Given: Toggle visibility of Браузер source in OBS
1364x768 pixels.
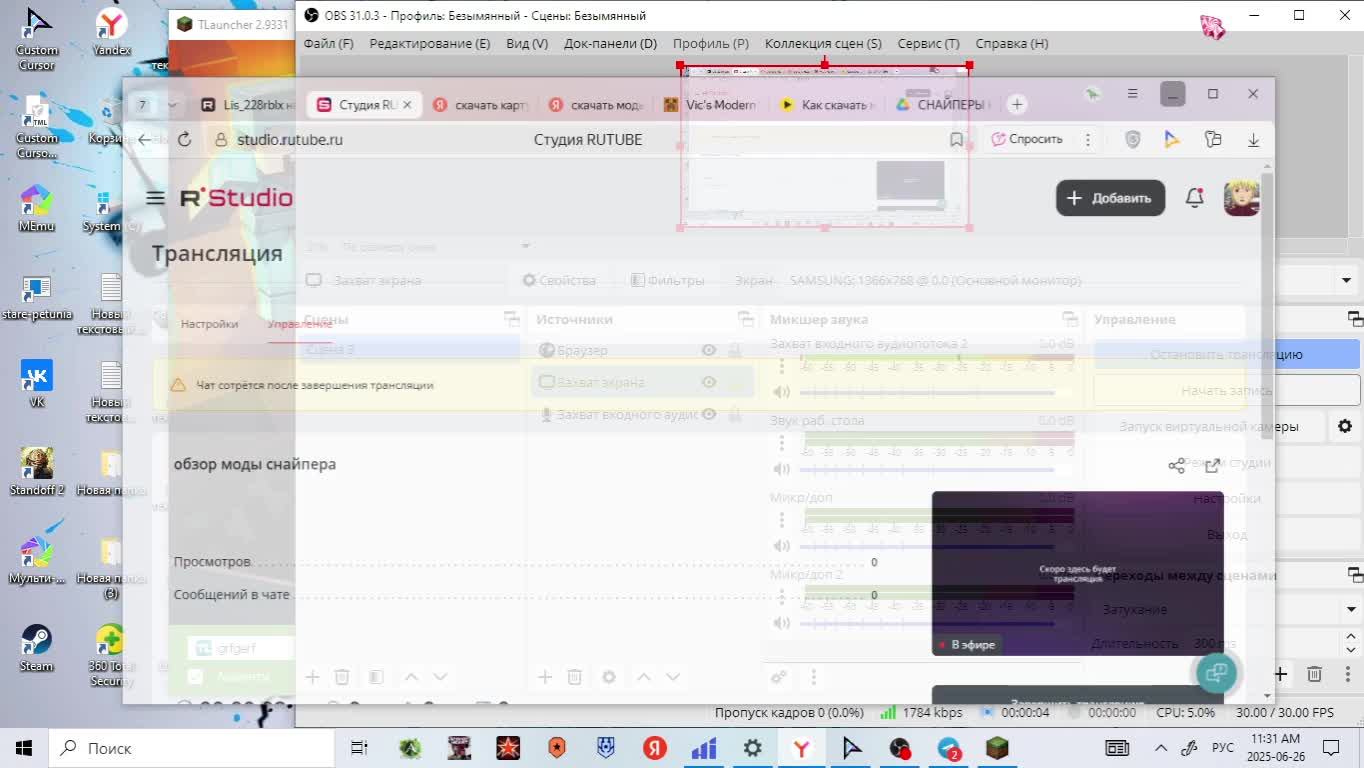Looking at the screenshot, I should pos(709,350).
